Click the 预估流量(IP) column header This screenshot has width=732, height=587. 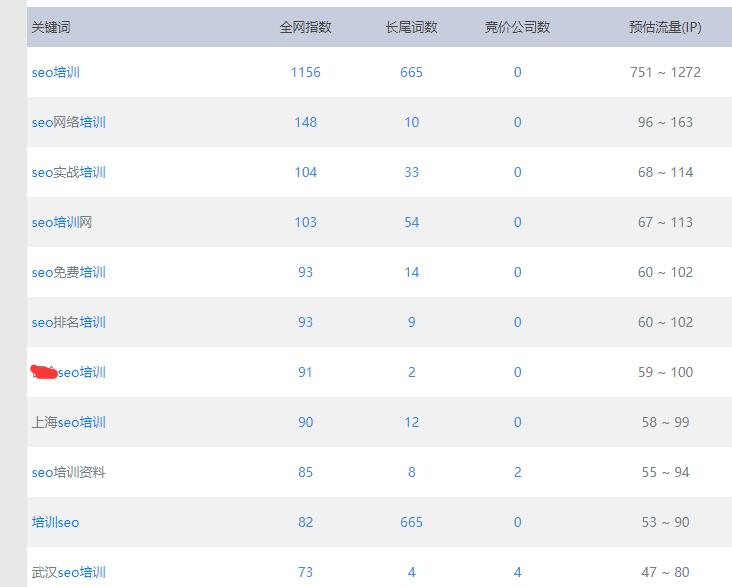click(665, 27)
